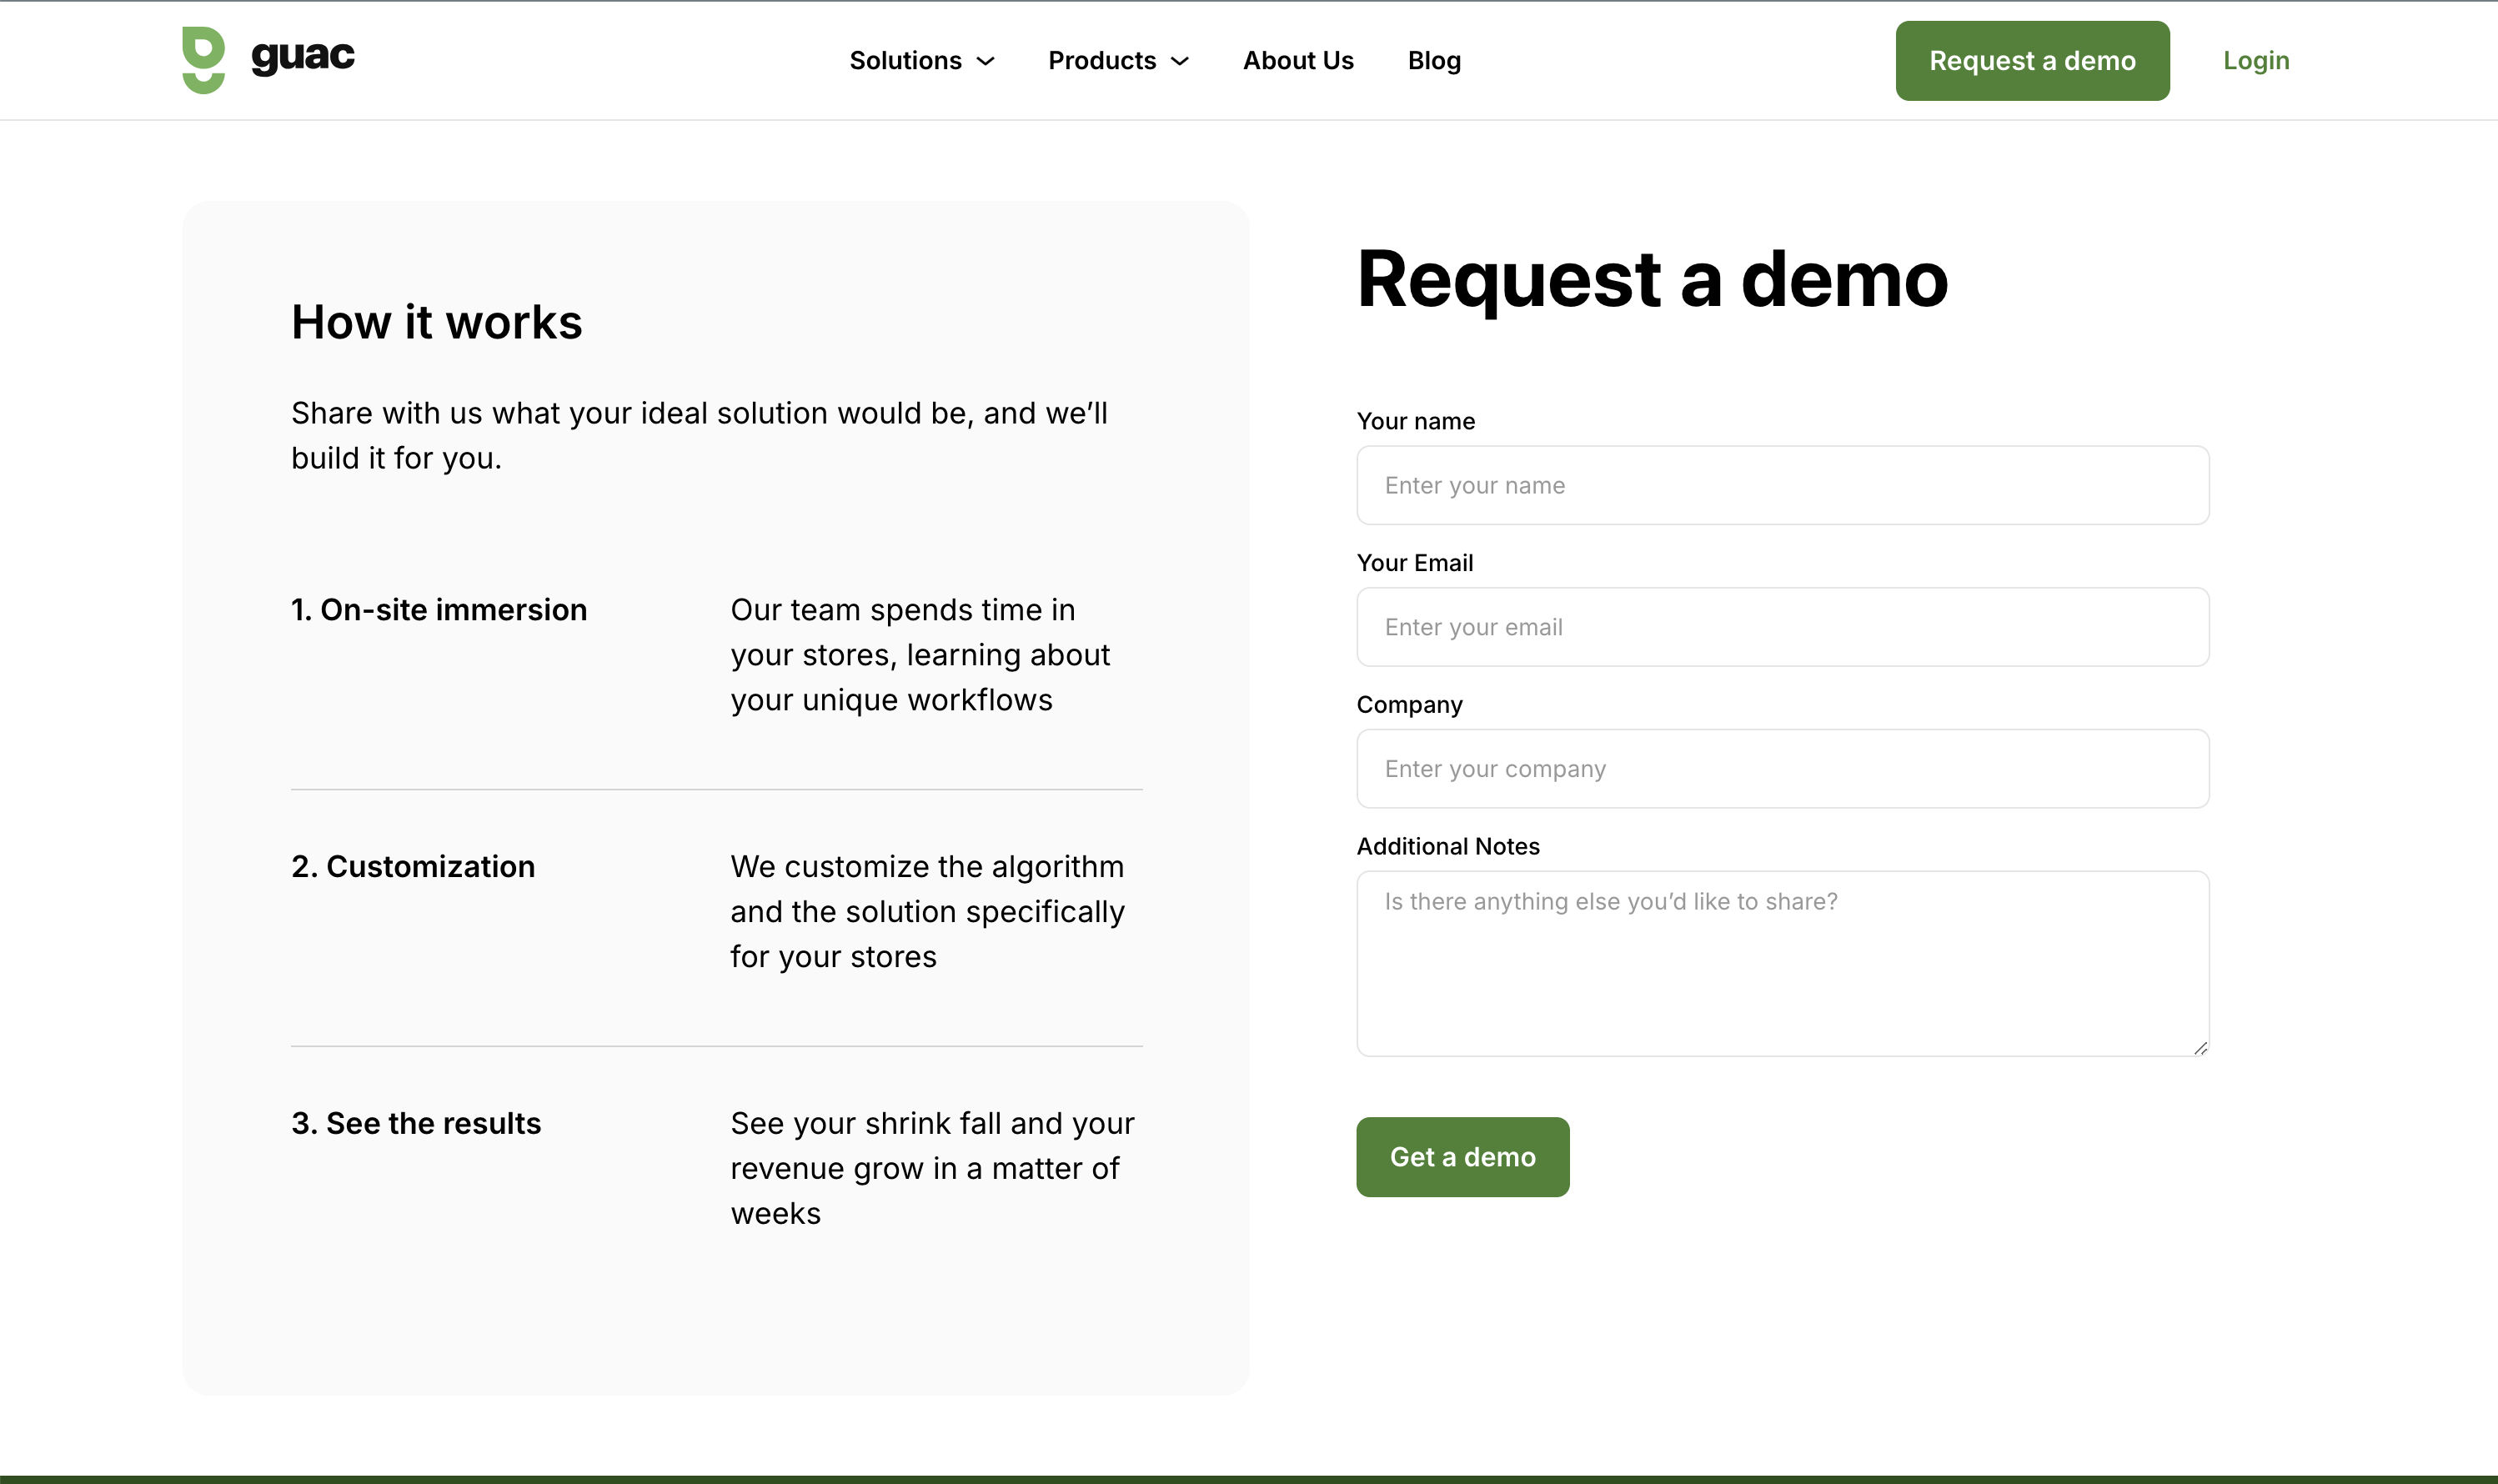
Task: Select the Enter your company field
Action: 1782,769
